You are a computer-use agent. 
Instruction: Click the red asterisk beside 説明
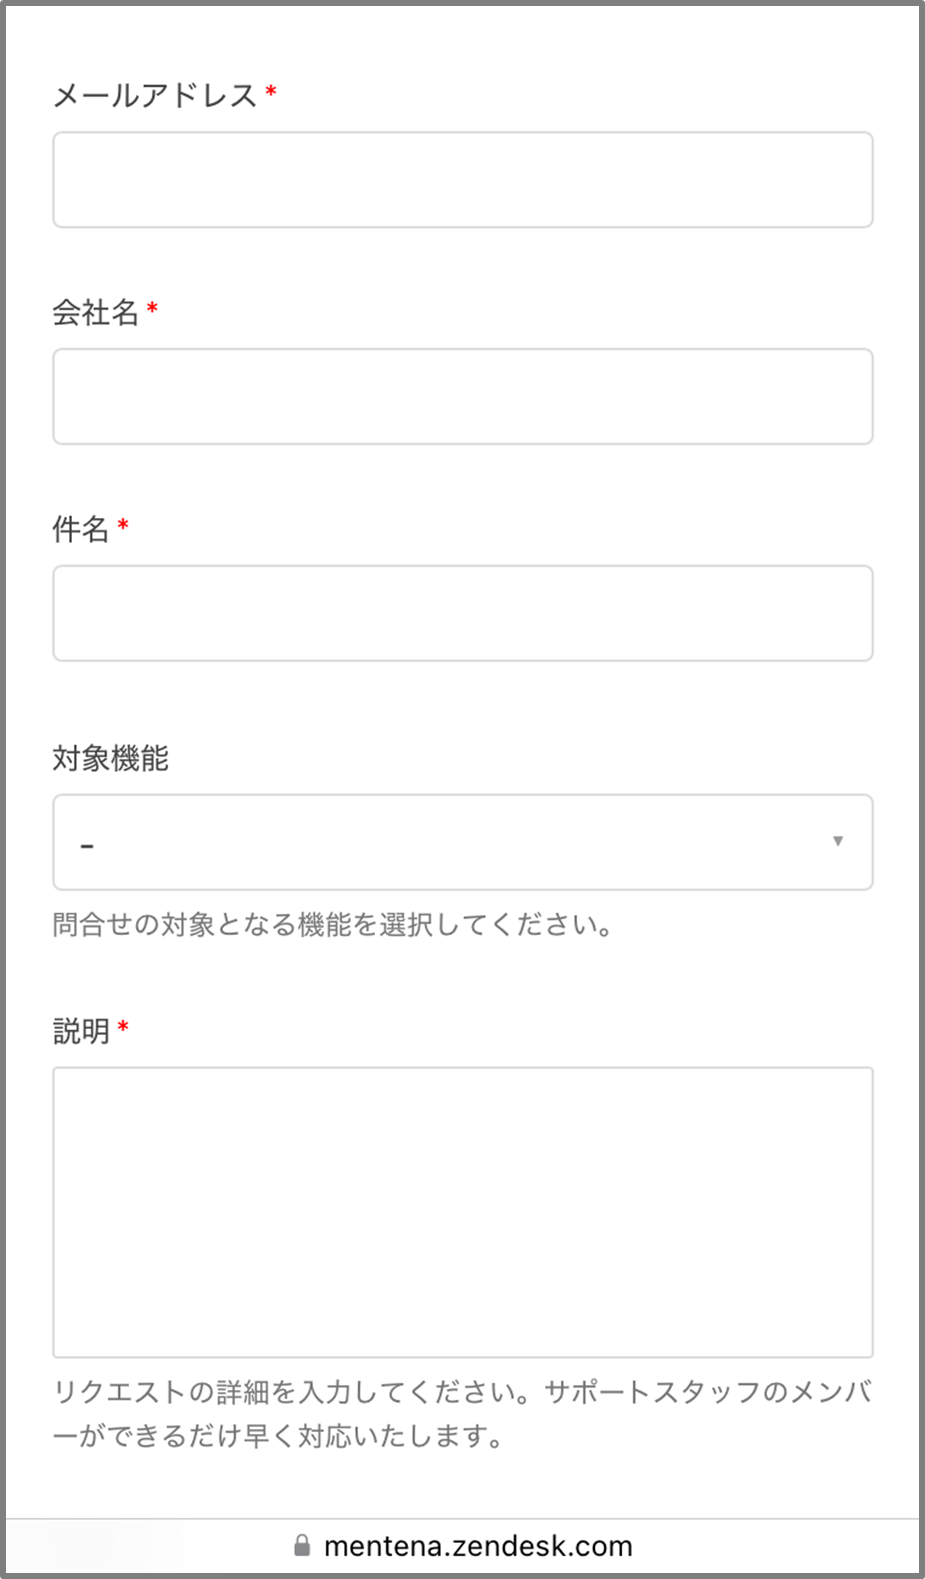point(123,1028)
